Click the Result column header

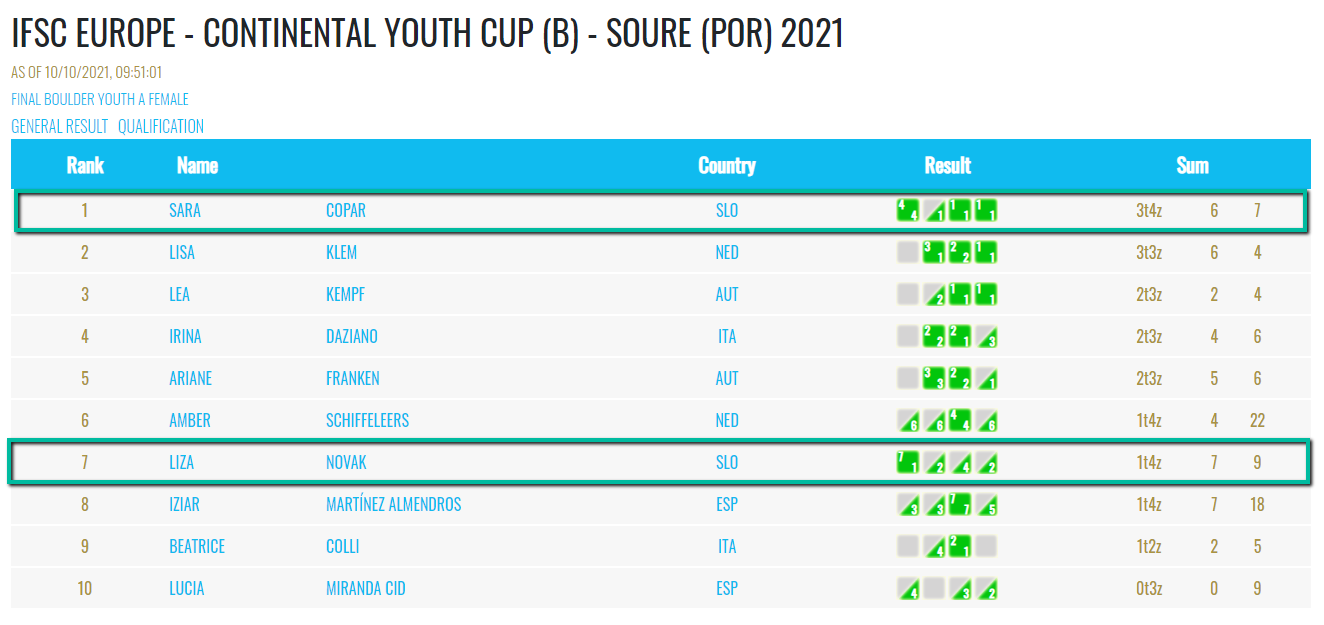click(x=948, y=165)
